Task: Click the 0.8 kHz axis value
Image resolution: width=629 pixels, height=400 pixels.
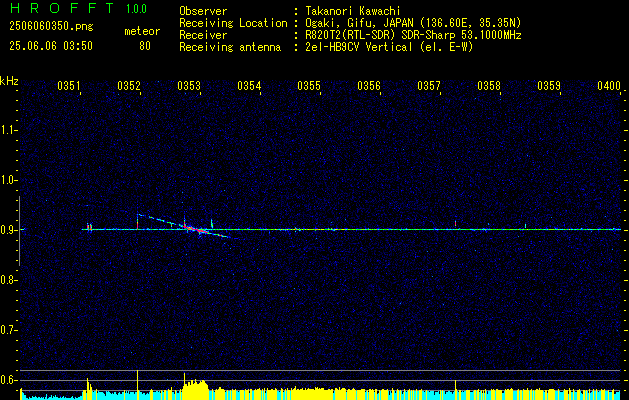Action: click(8, 280)
